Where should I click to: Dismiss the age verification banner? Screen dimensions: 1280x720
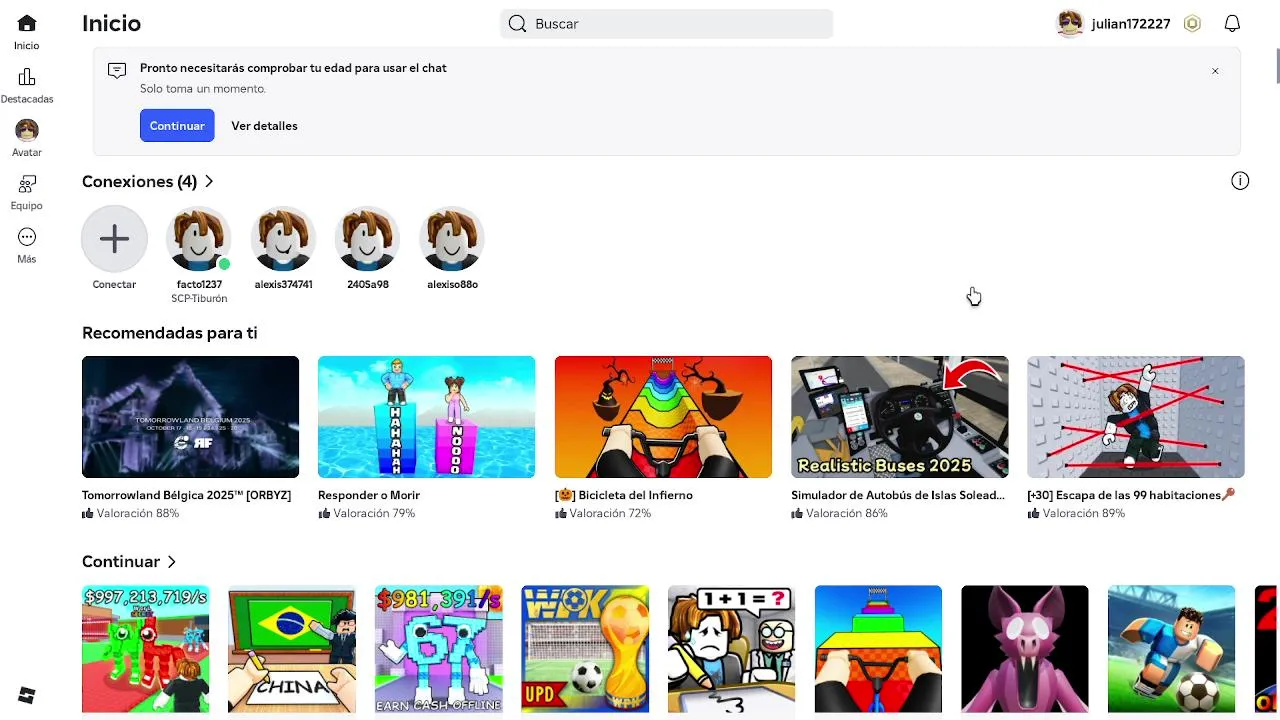(x=1215, y=71)
